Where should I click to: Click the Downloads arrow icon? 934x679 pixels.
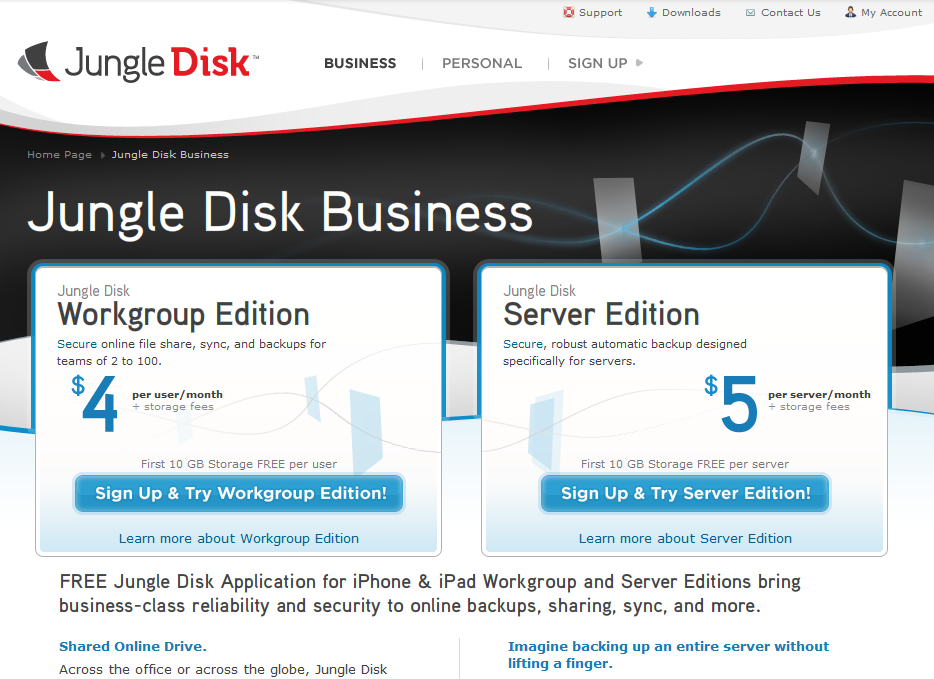[x=652, y=12]
